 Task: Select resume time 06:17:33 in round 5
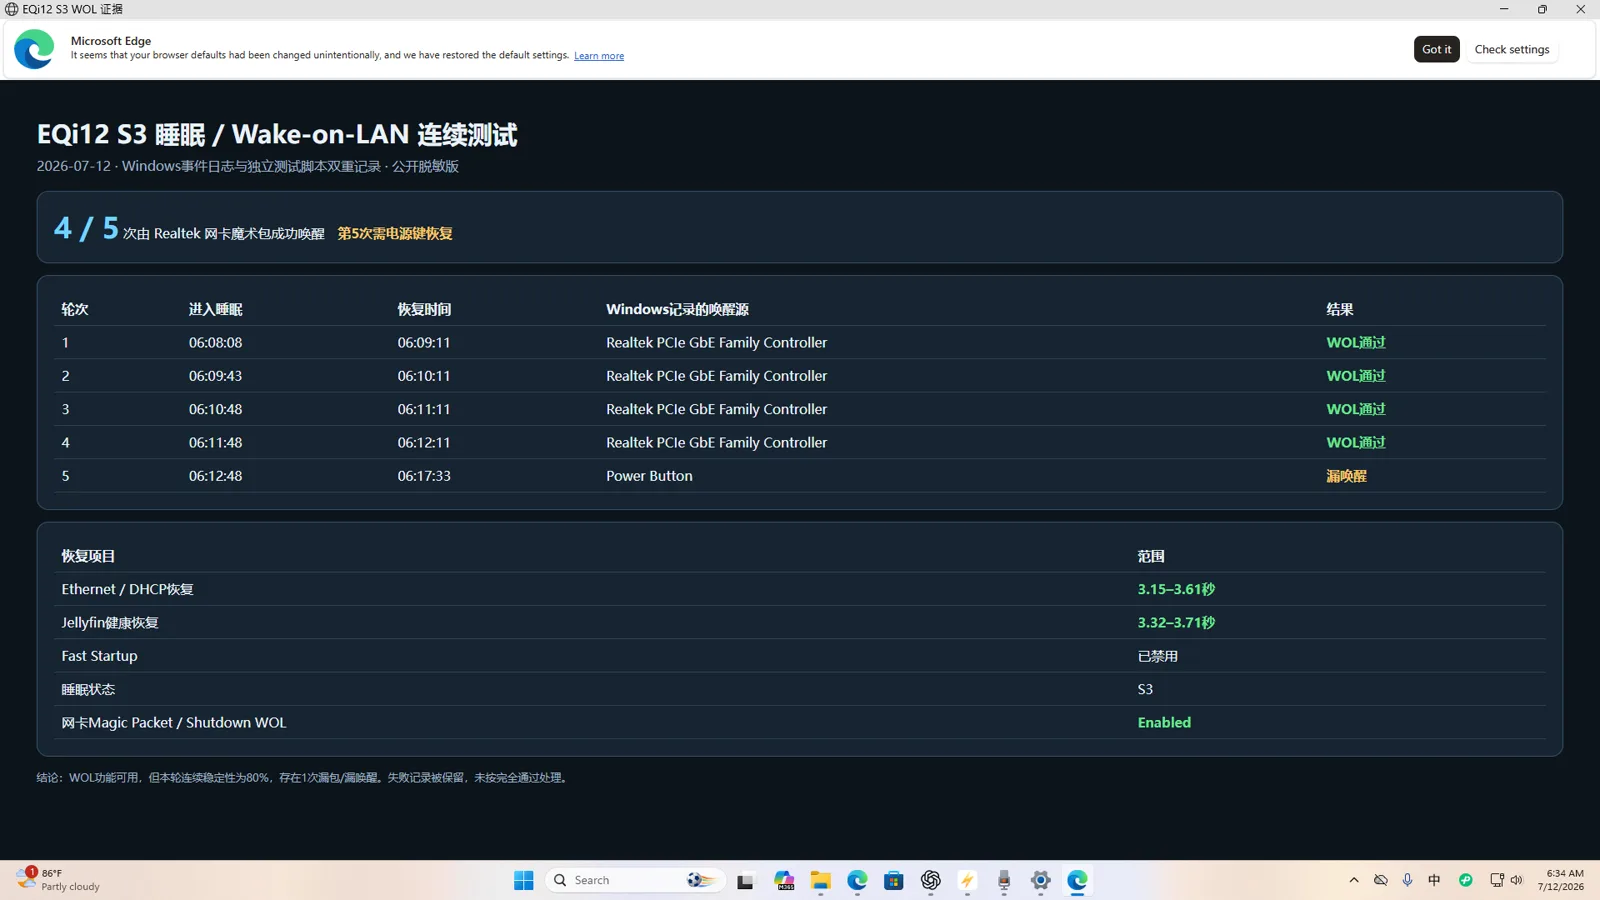(424, 476)
